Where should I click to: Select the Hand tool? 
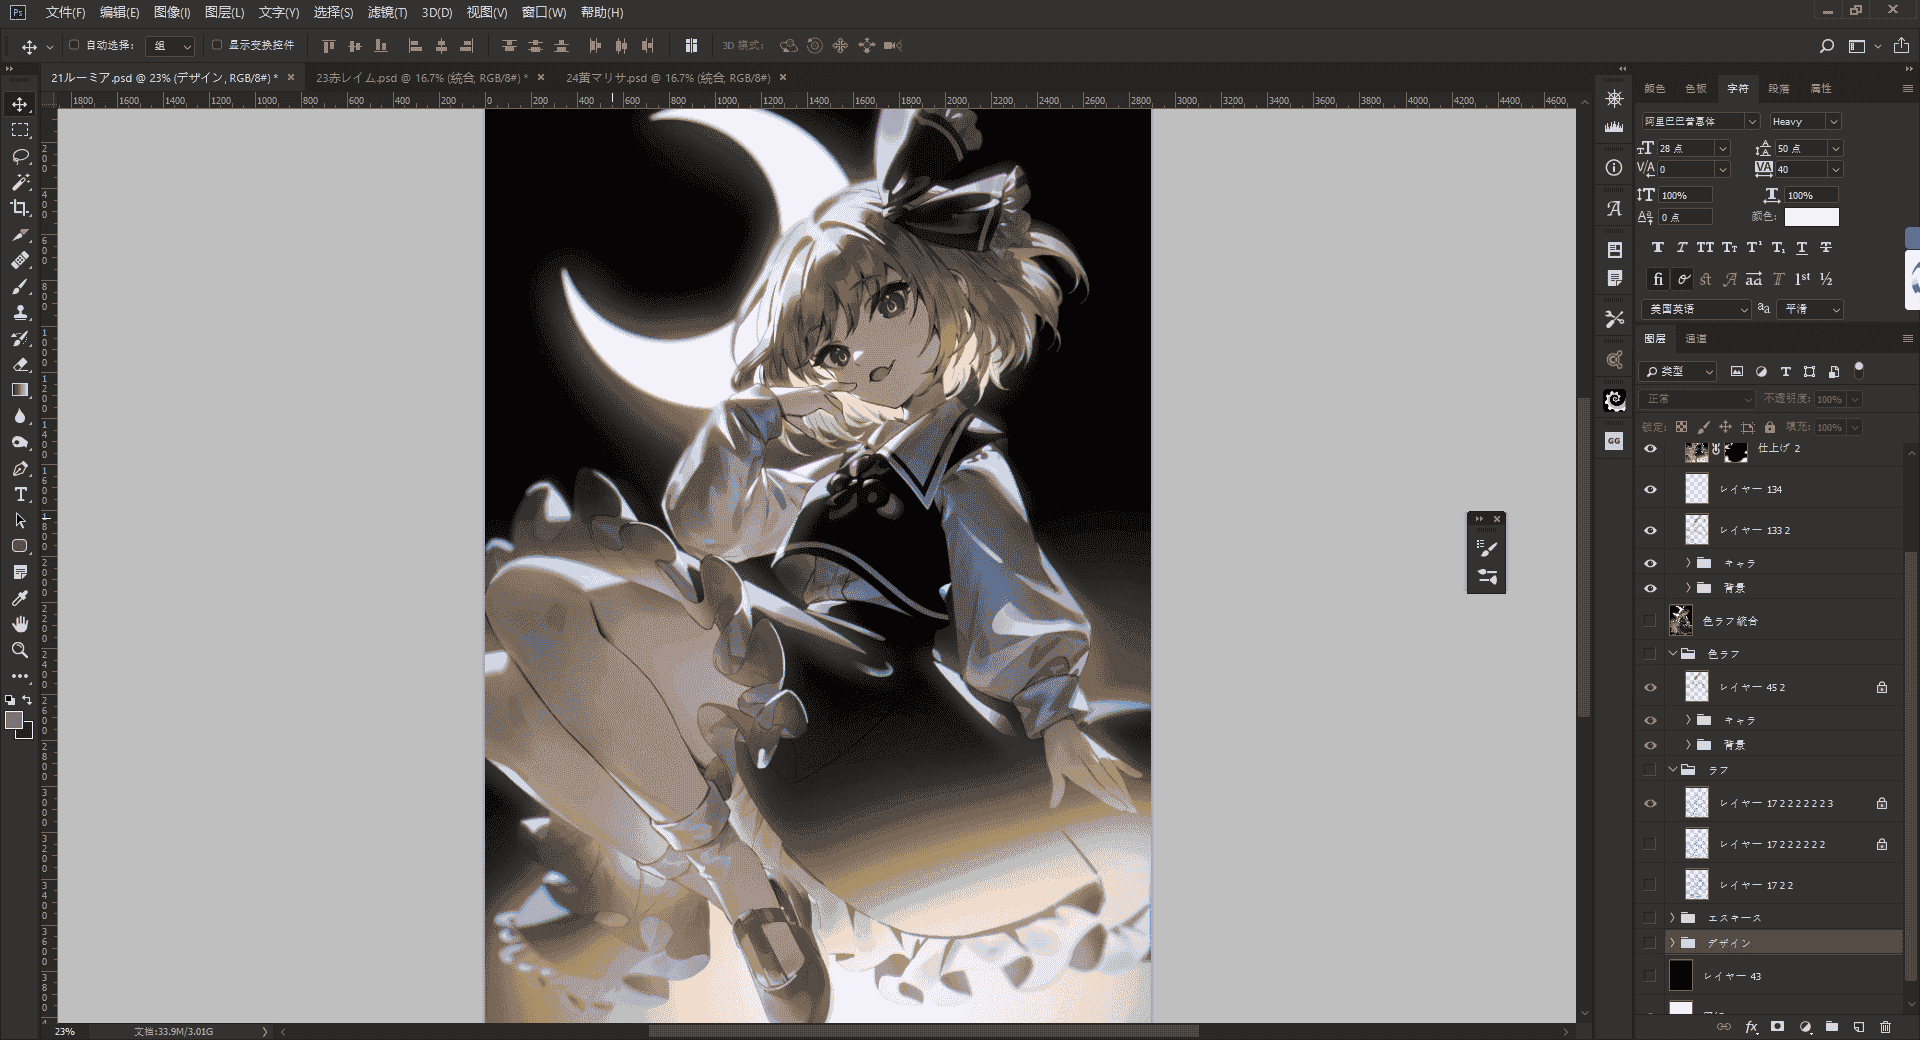(20, 624)
